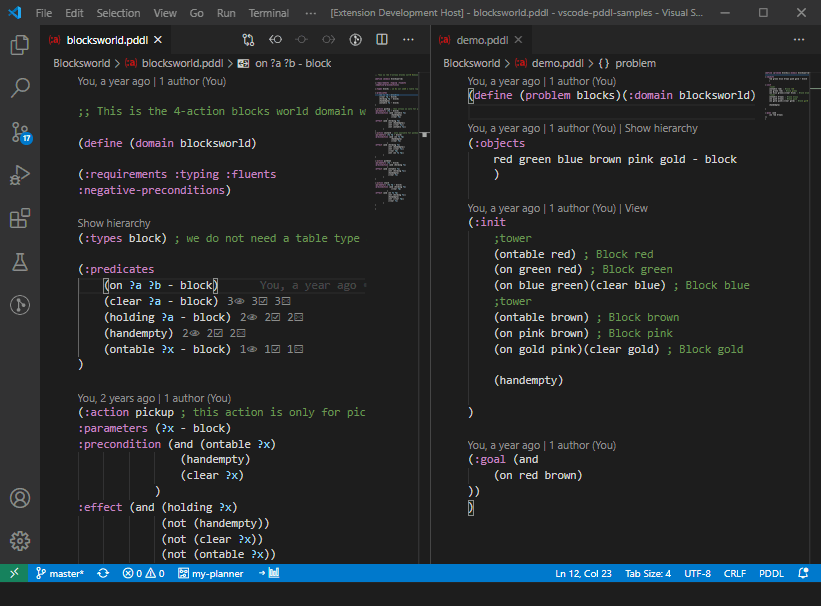Open the Explorer view in activity bar
This screenshot has width=821, height=606.
(19, 45)
